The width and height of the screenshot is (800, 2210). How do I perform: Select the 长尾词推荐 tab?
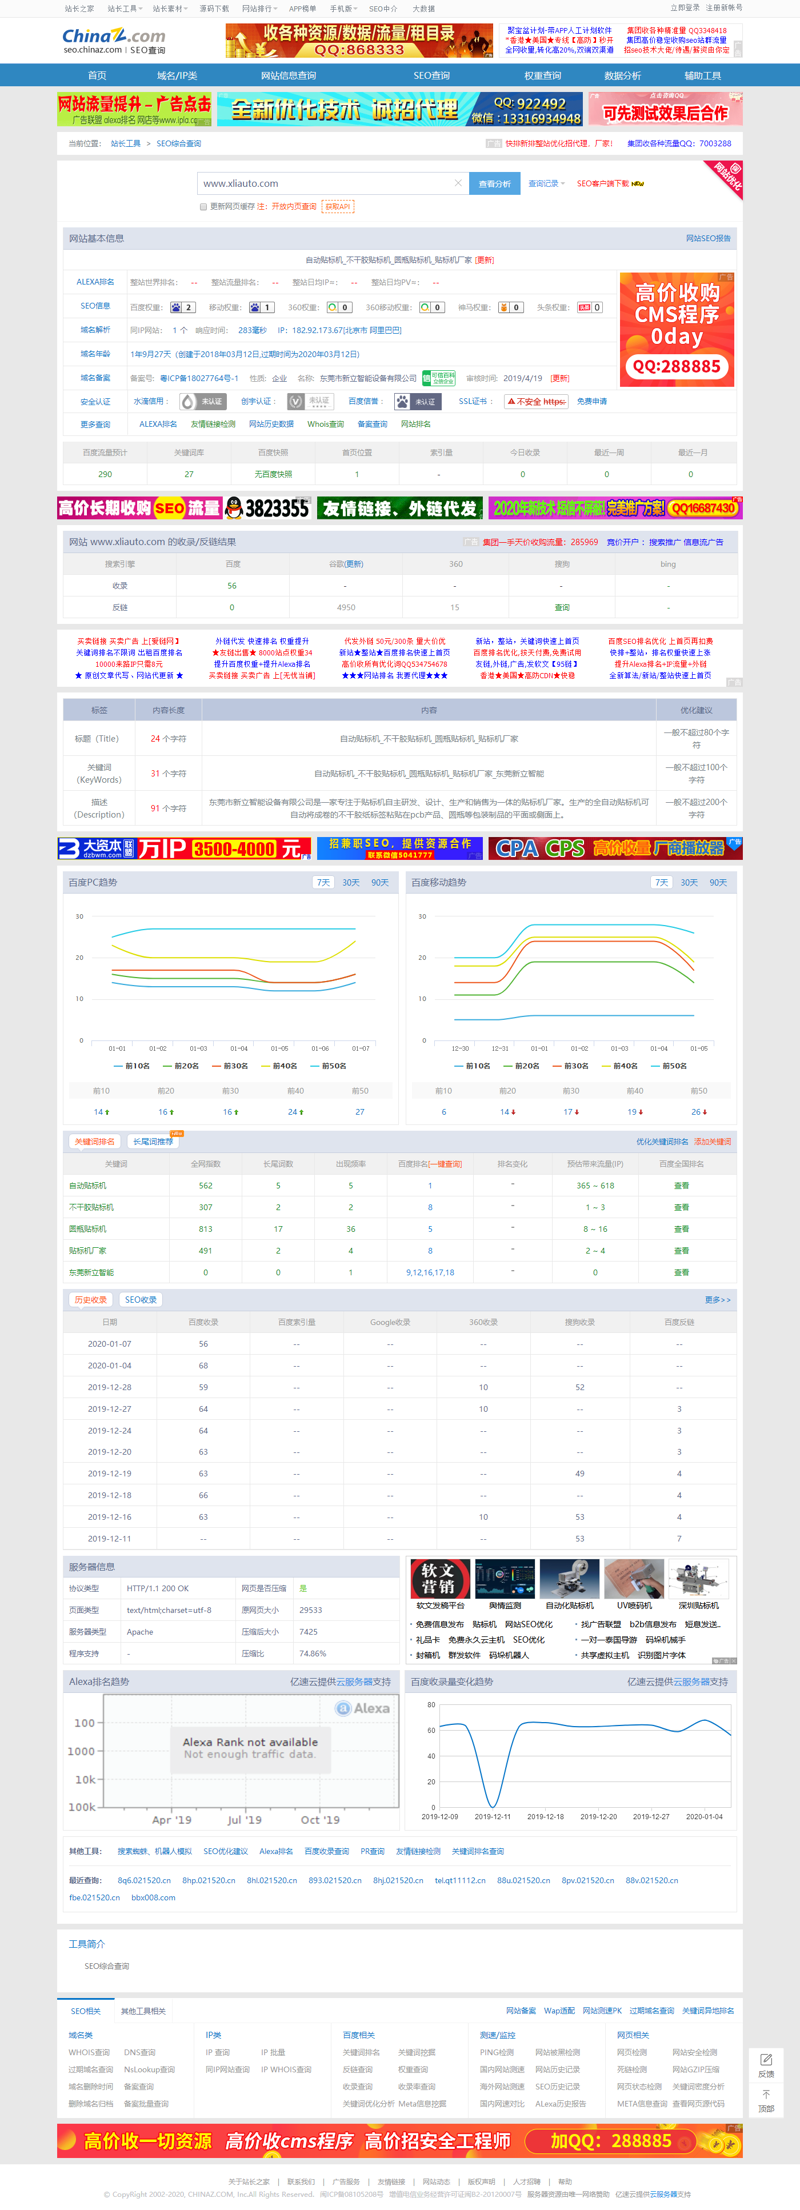[x=153, y=1141]
